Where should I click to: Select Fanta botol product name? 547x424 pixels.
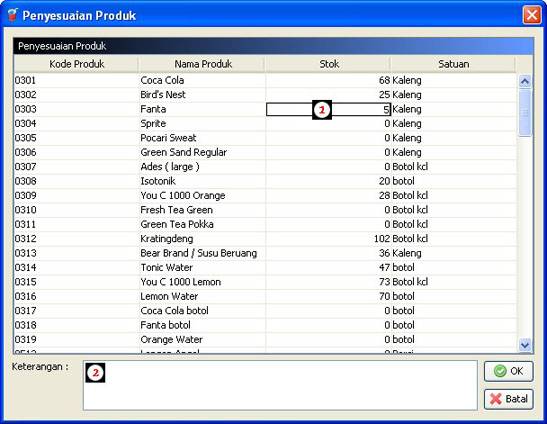(165, 325)
